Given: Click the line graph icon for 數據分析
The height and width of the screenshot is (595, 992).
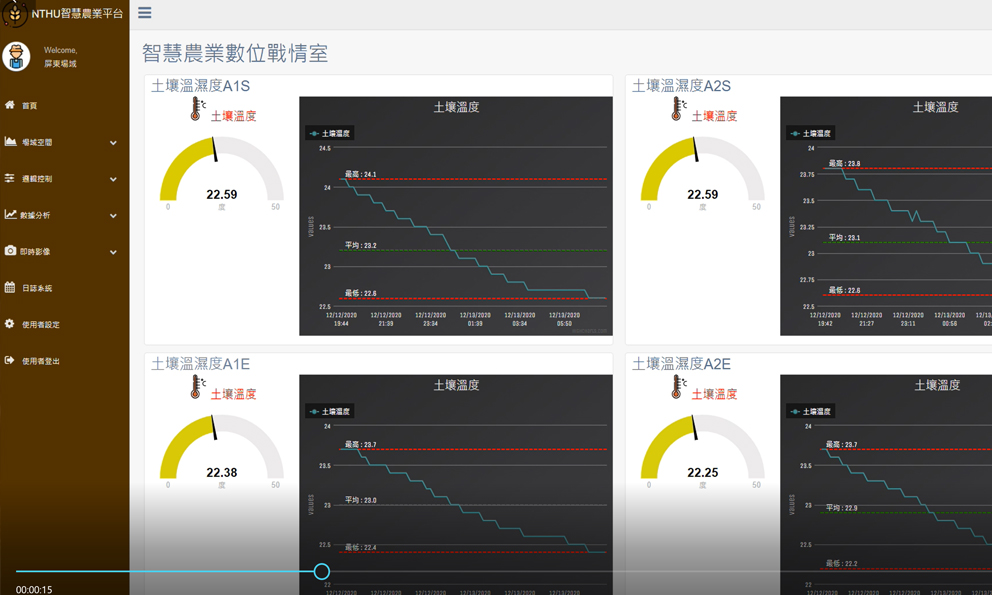Looking at the screenshot, I should 10,215.
